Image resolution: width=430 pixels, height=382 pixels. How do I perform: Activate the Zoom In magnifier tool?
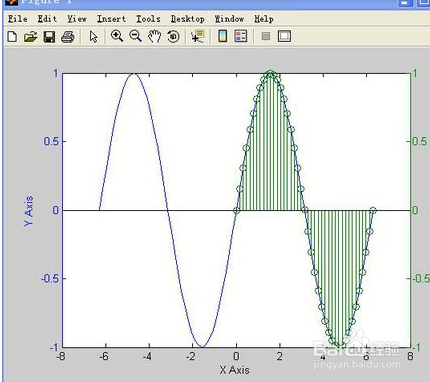point(117,36)
